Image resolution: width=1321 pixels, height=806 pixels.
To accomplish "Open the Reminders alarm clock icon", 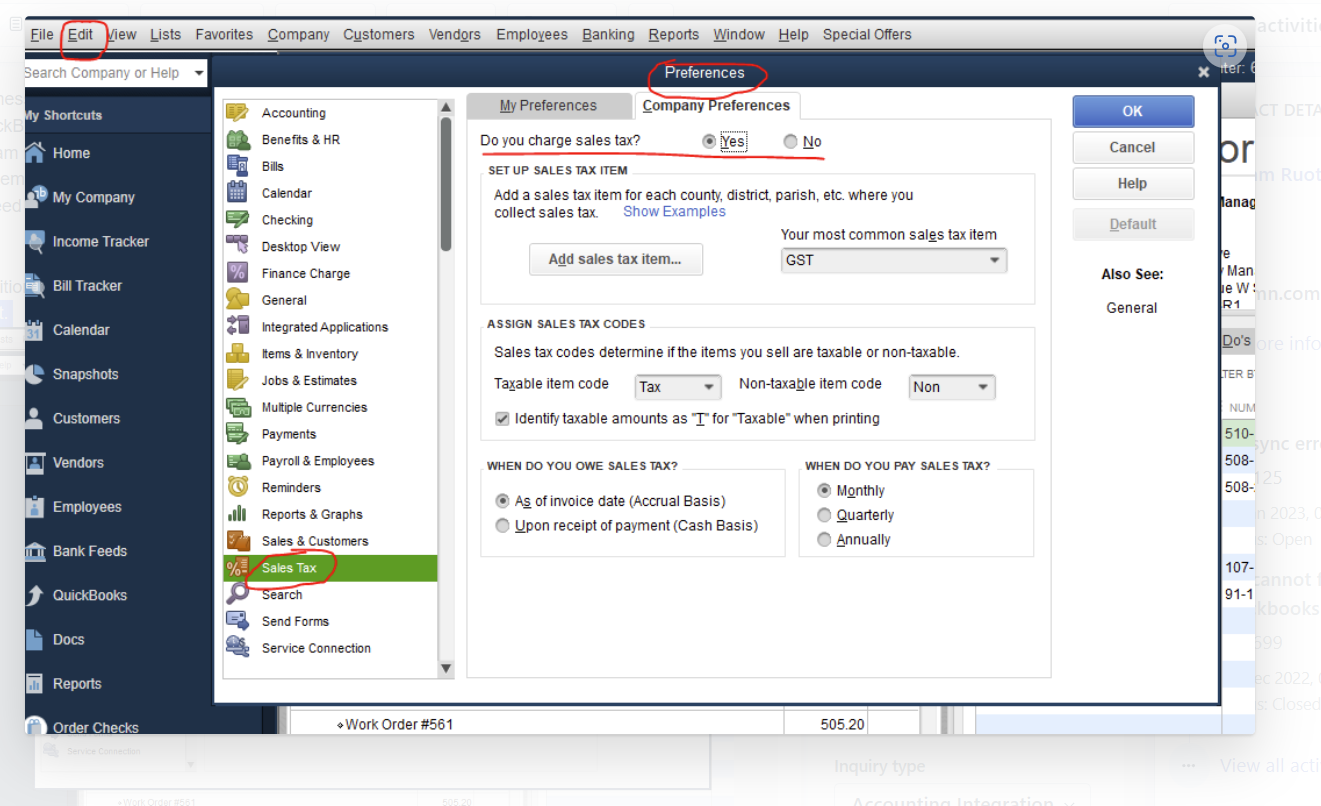I will tap(237, 487).
